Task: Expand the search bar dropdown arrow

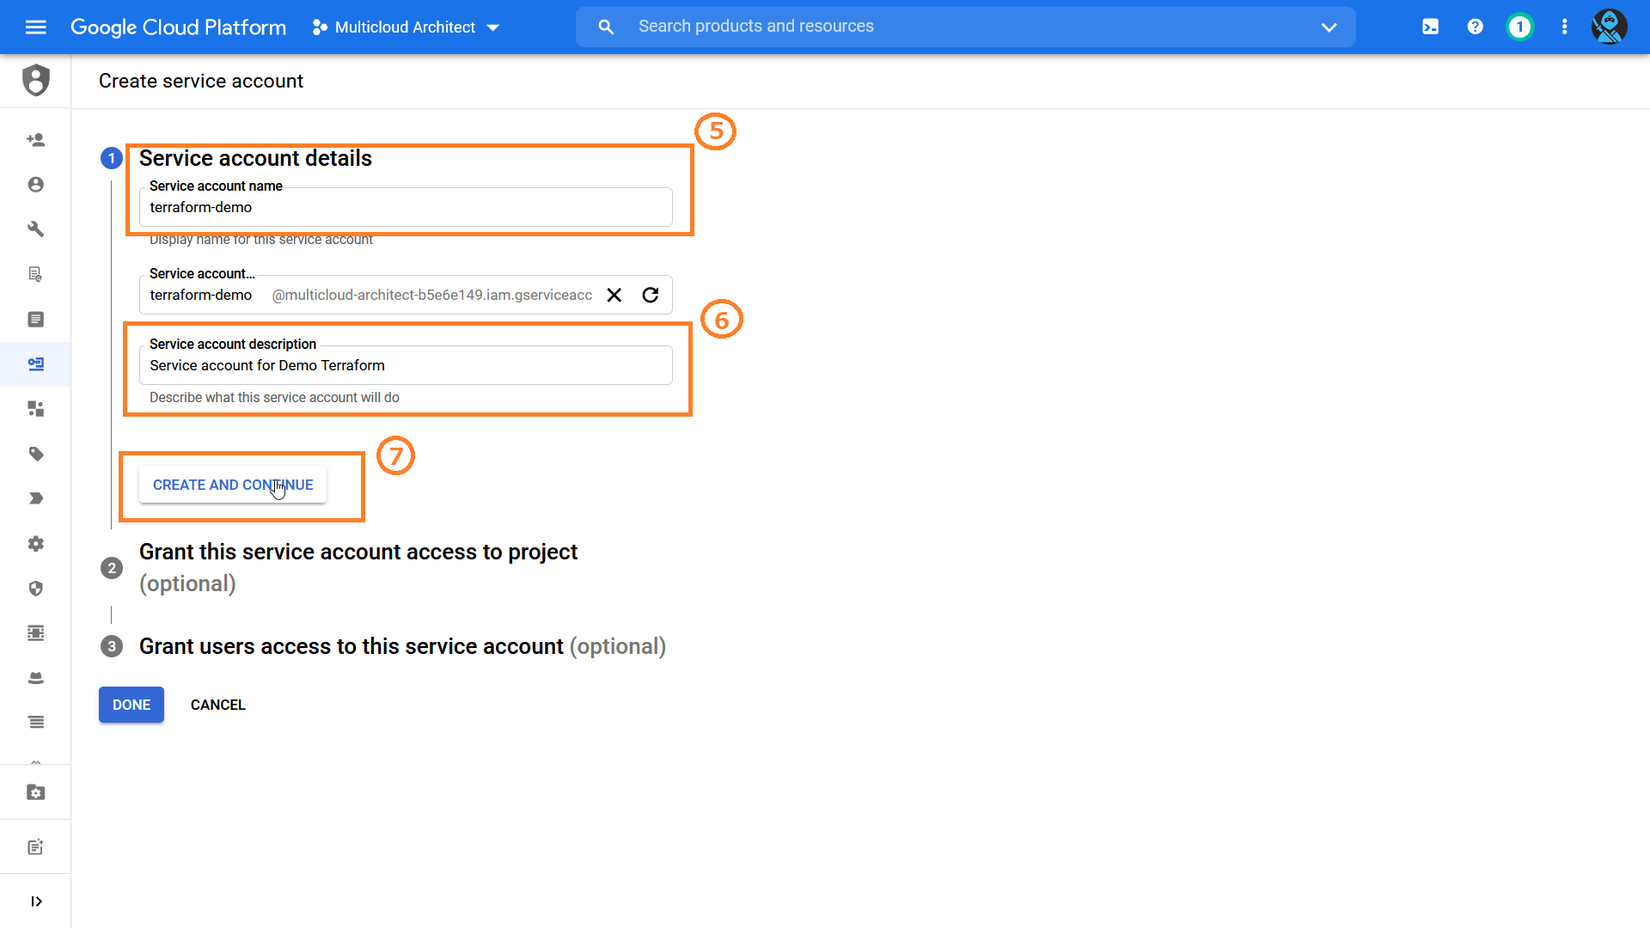Action: pyautogui.click(x=1328, y=27)
